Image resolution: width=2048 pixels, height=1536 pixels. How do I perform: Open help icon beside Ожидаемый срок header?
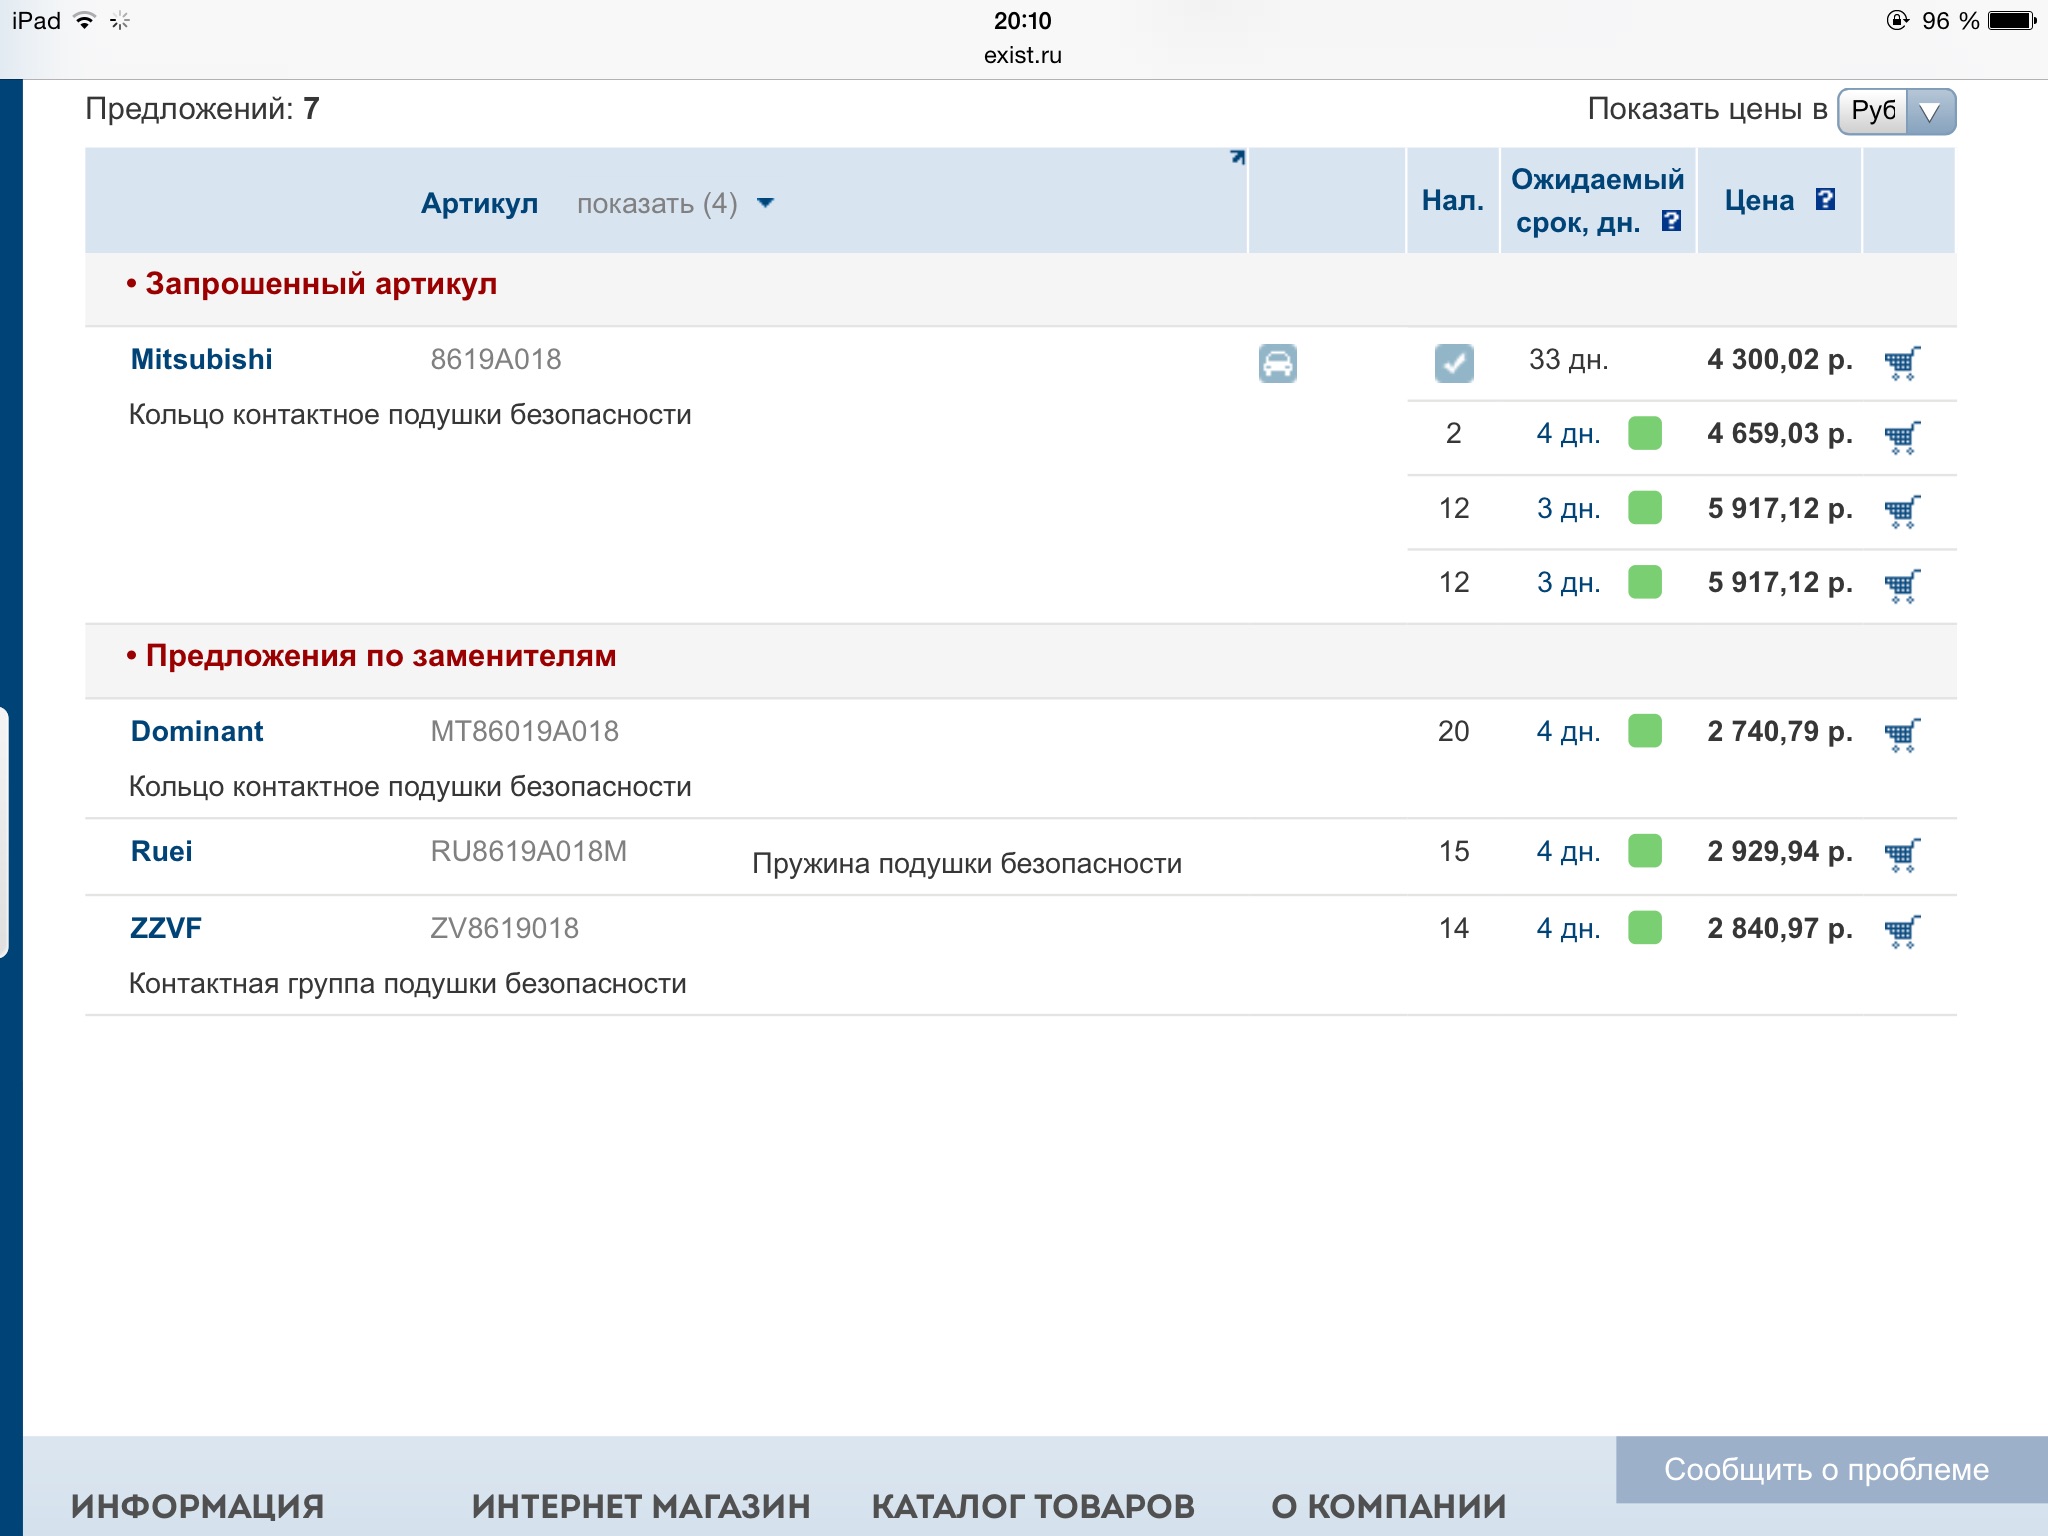tap(1671, 221)
